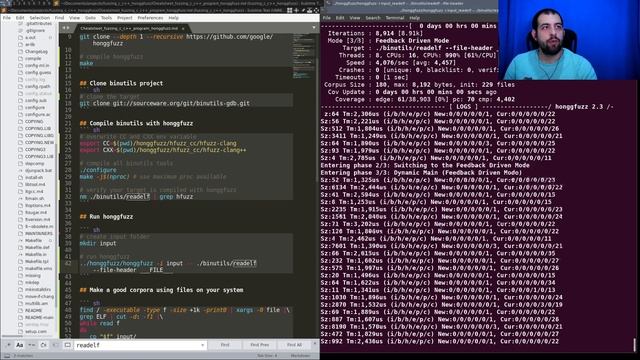Open the Find menu in Sublime Text
This screenshot has height=360, width=640.
[60, 18]
